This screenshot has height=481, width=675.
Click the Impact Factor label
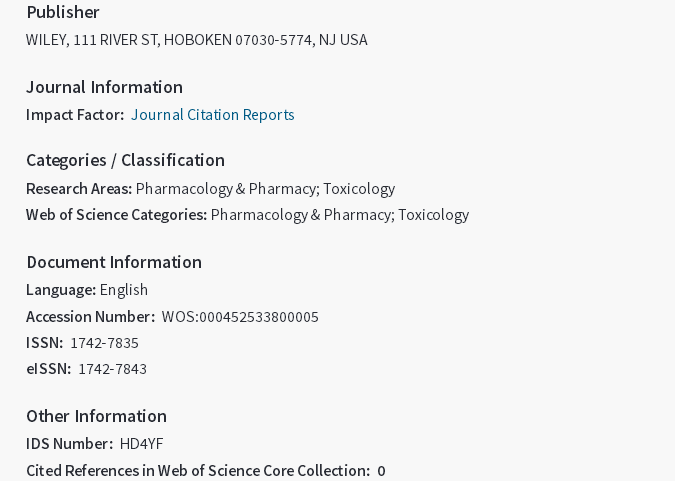75,115
